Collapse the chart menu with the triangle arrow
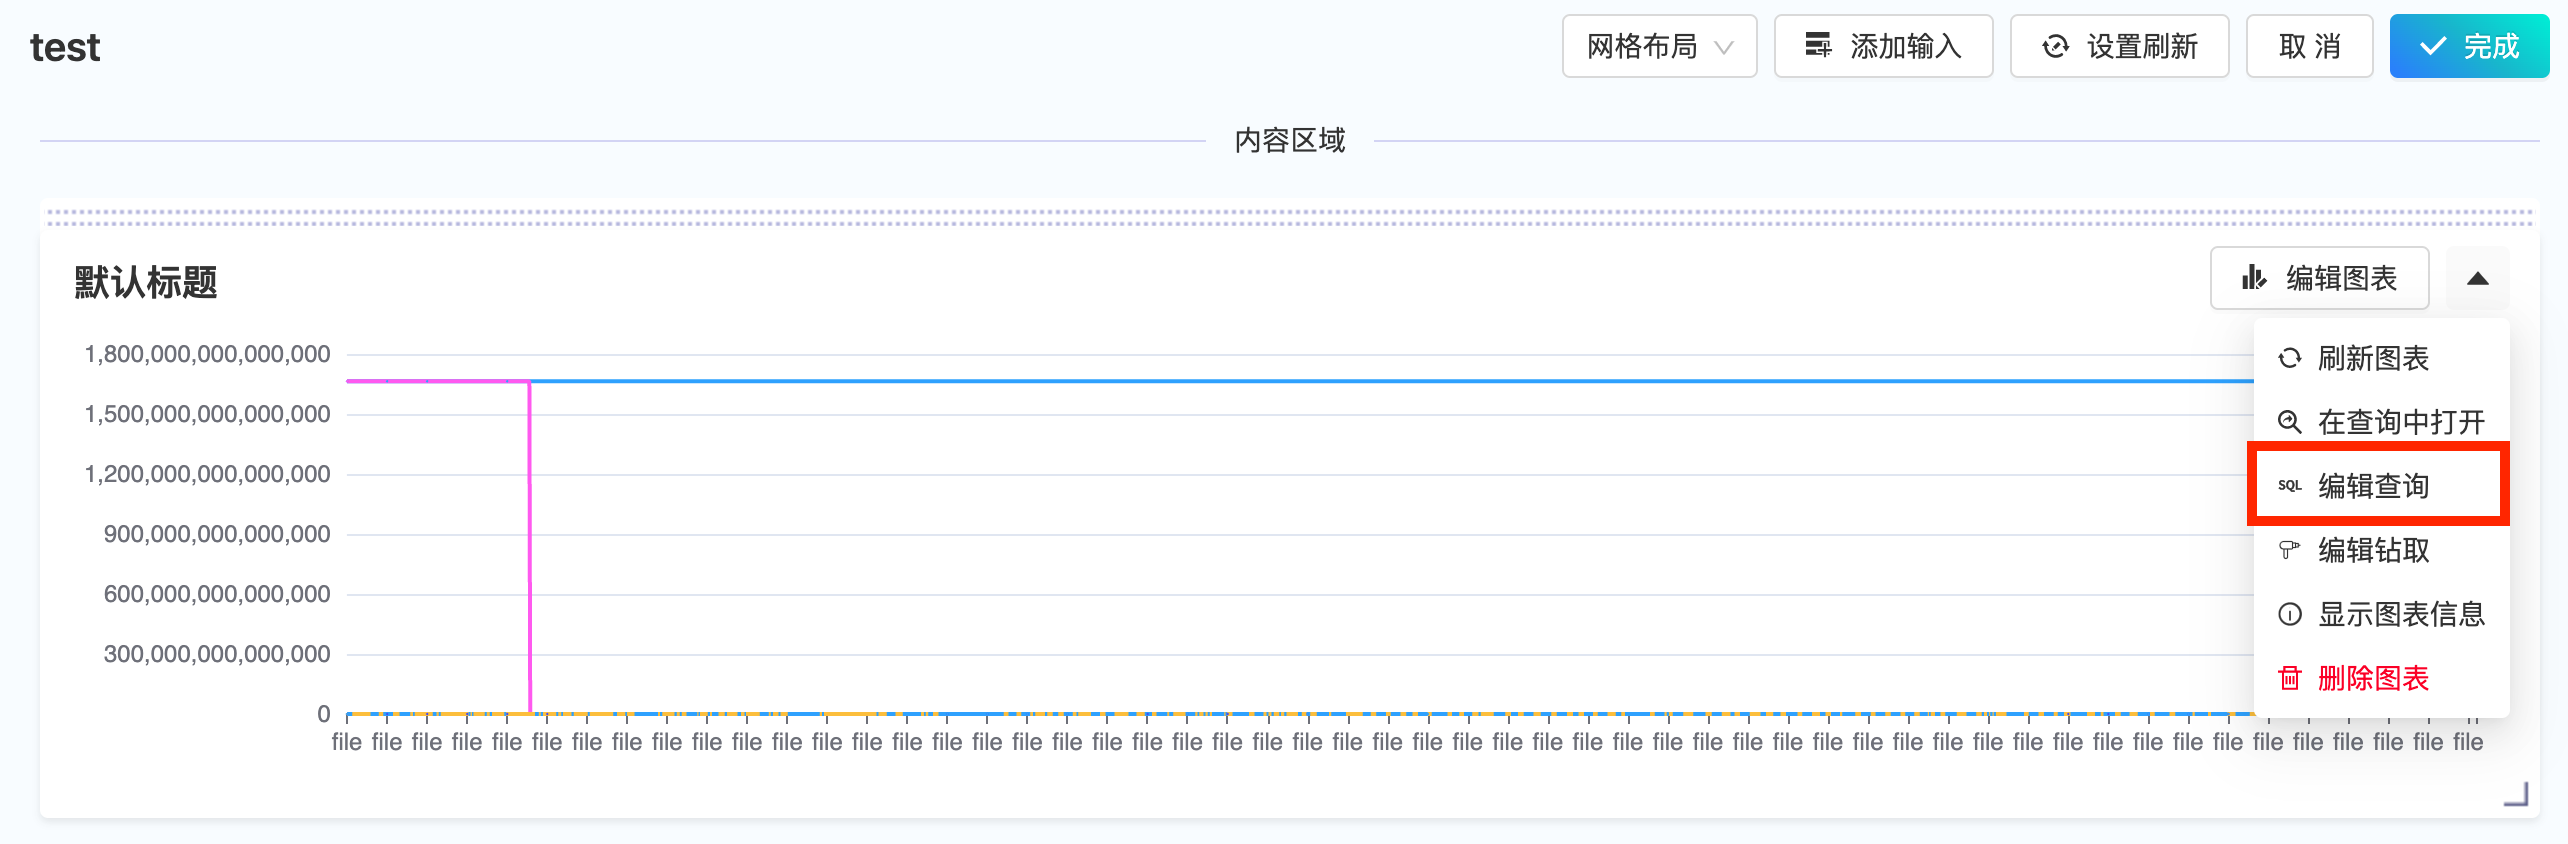The height and width of the screenshot is (844, 2568). 2477,278
